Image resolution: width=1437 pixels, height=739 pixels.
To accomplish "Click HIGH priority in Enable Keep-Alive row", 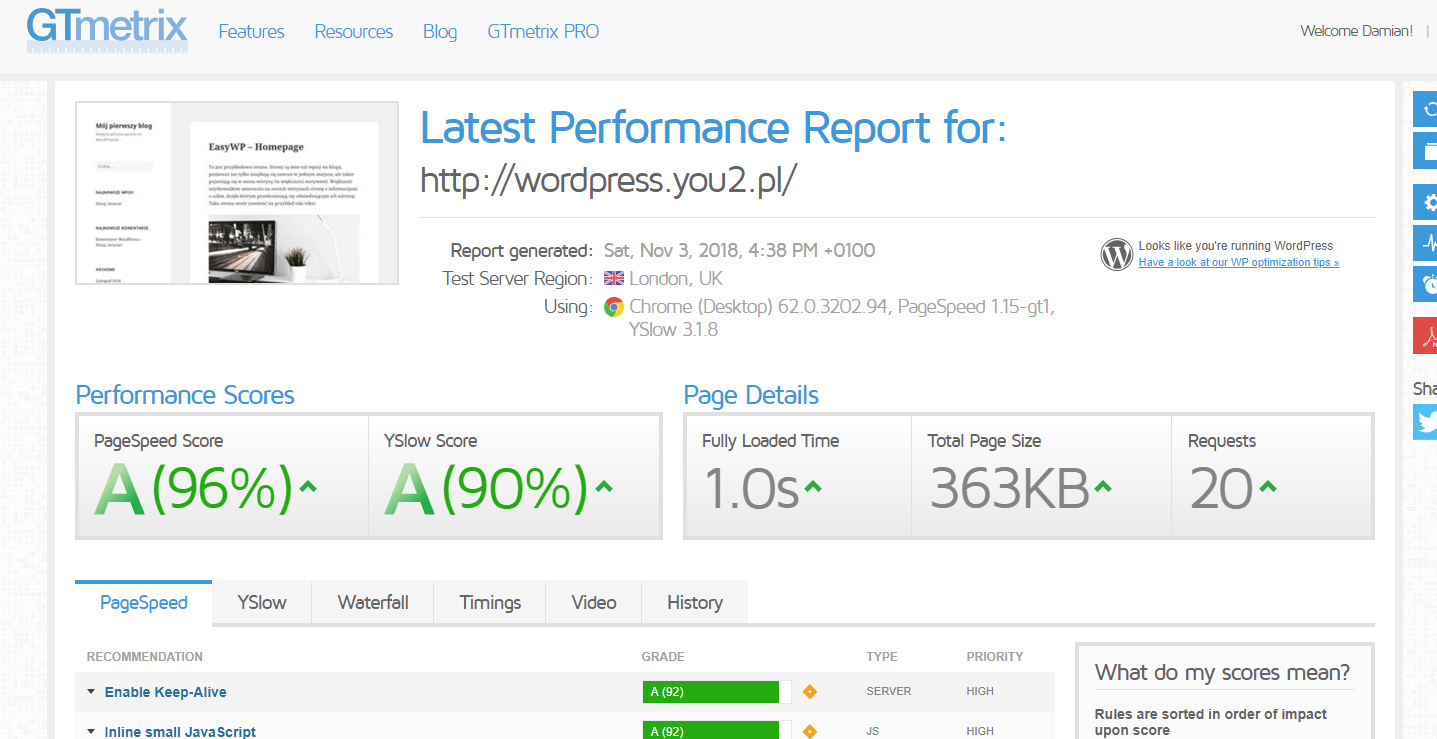I will pos(980,692).
